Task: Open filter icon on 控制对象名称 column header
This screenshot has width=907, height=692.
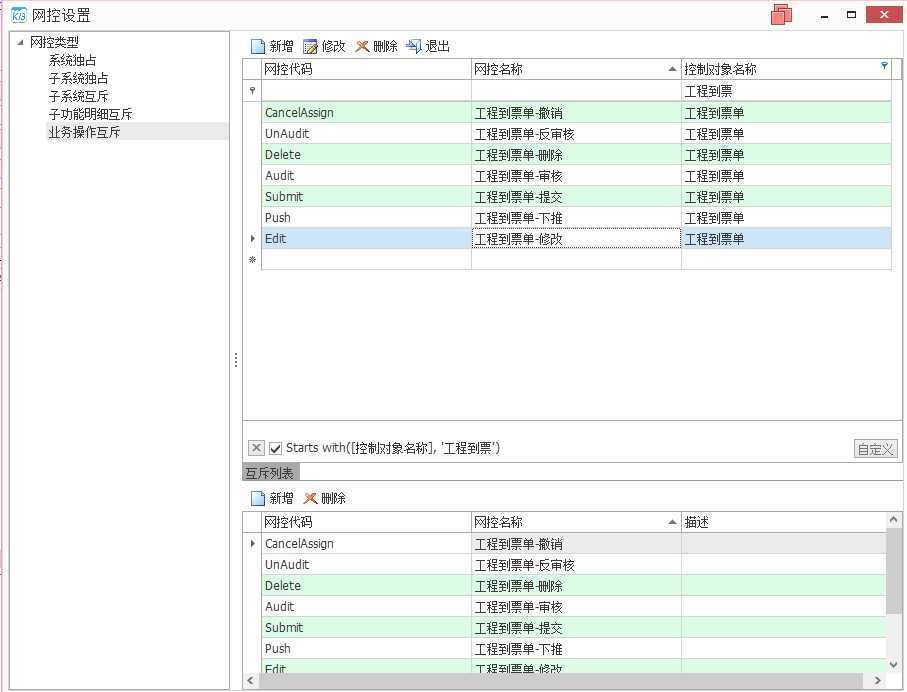Action: point(884,65)
